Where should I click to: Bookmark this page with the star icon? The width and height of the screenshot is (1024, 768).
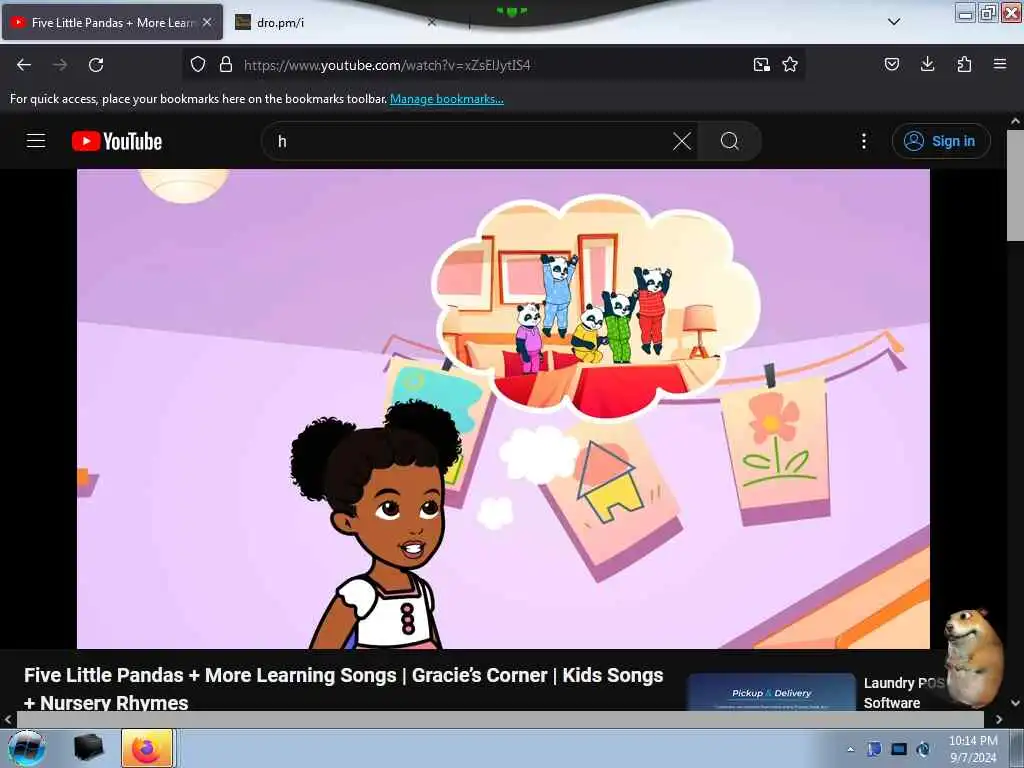coord(790,64)
